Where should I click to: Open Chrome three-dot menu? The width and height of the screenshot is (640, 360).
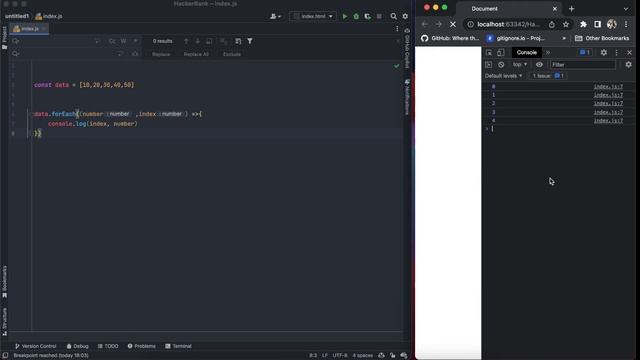(x=626, y=24)
